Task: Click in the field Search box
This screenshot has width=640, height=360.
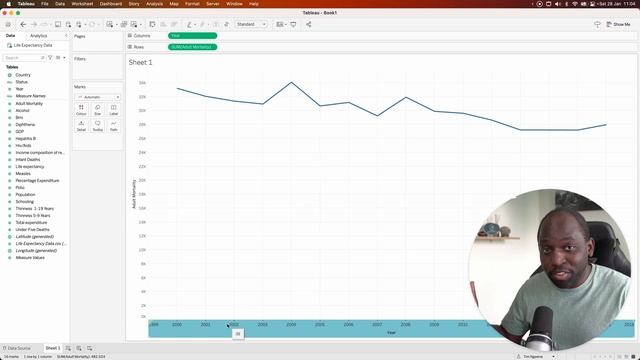Action: click(x=24, y=58)
